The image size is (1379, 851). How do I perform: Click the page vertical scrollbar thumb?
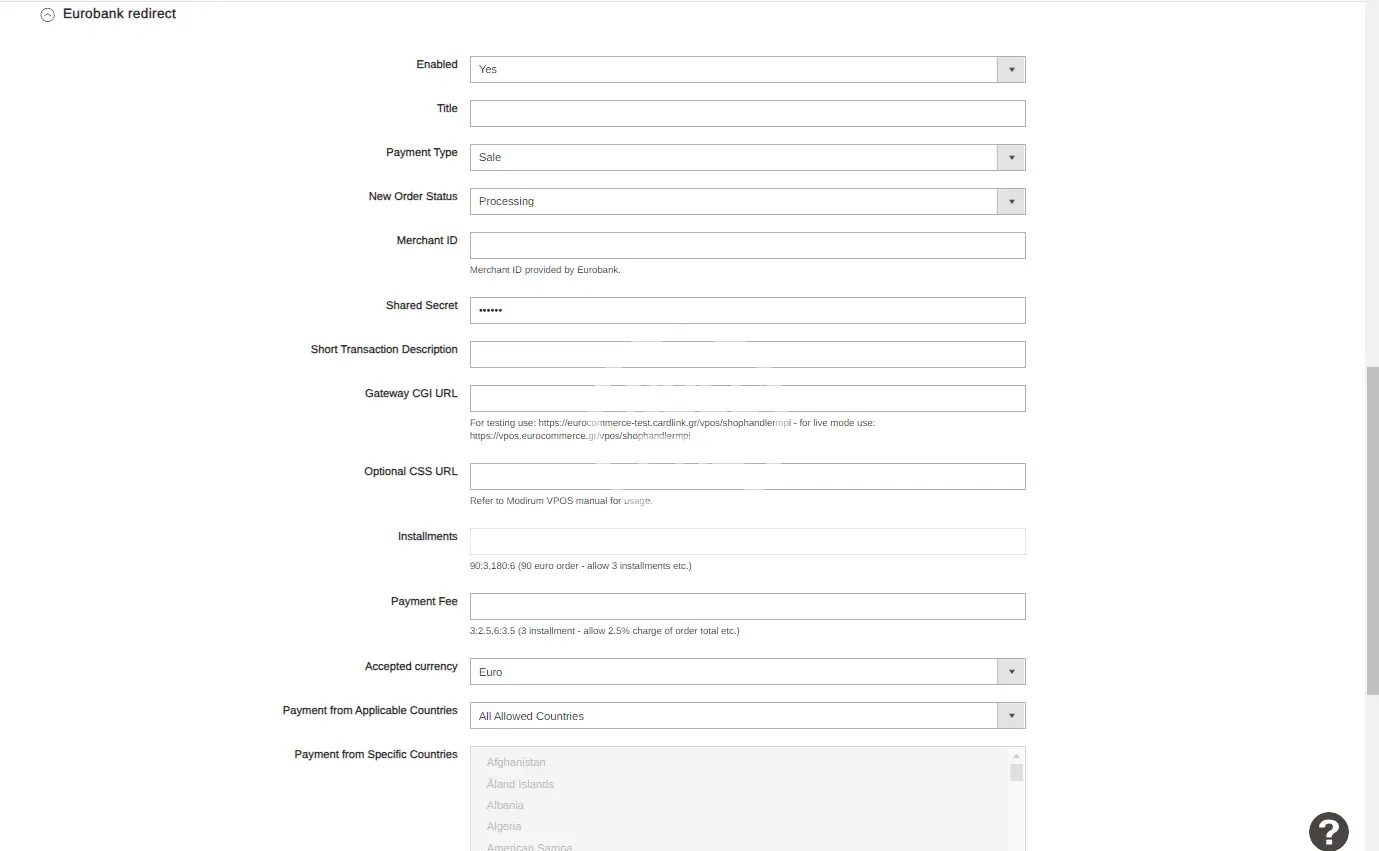pos(1372,530)
